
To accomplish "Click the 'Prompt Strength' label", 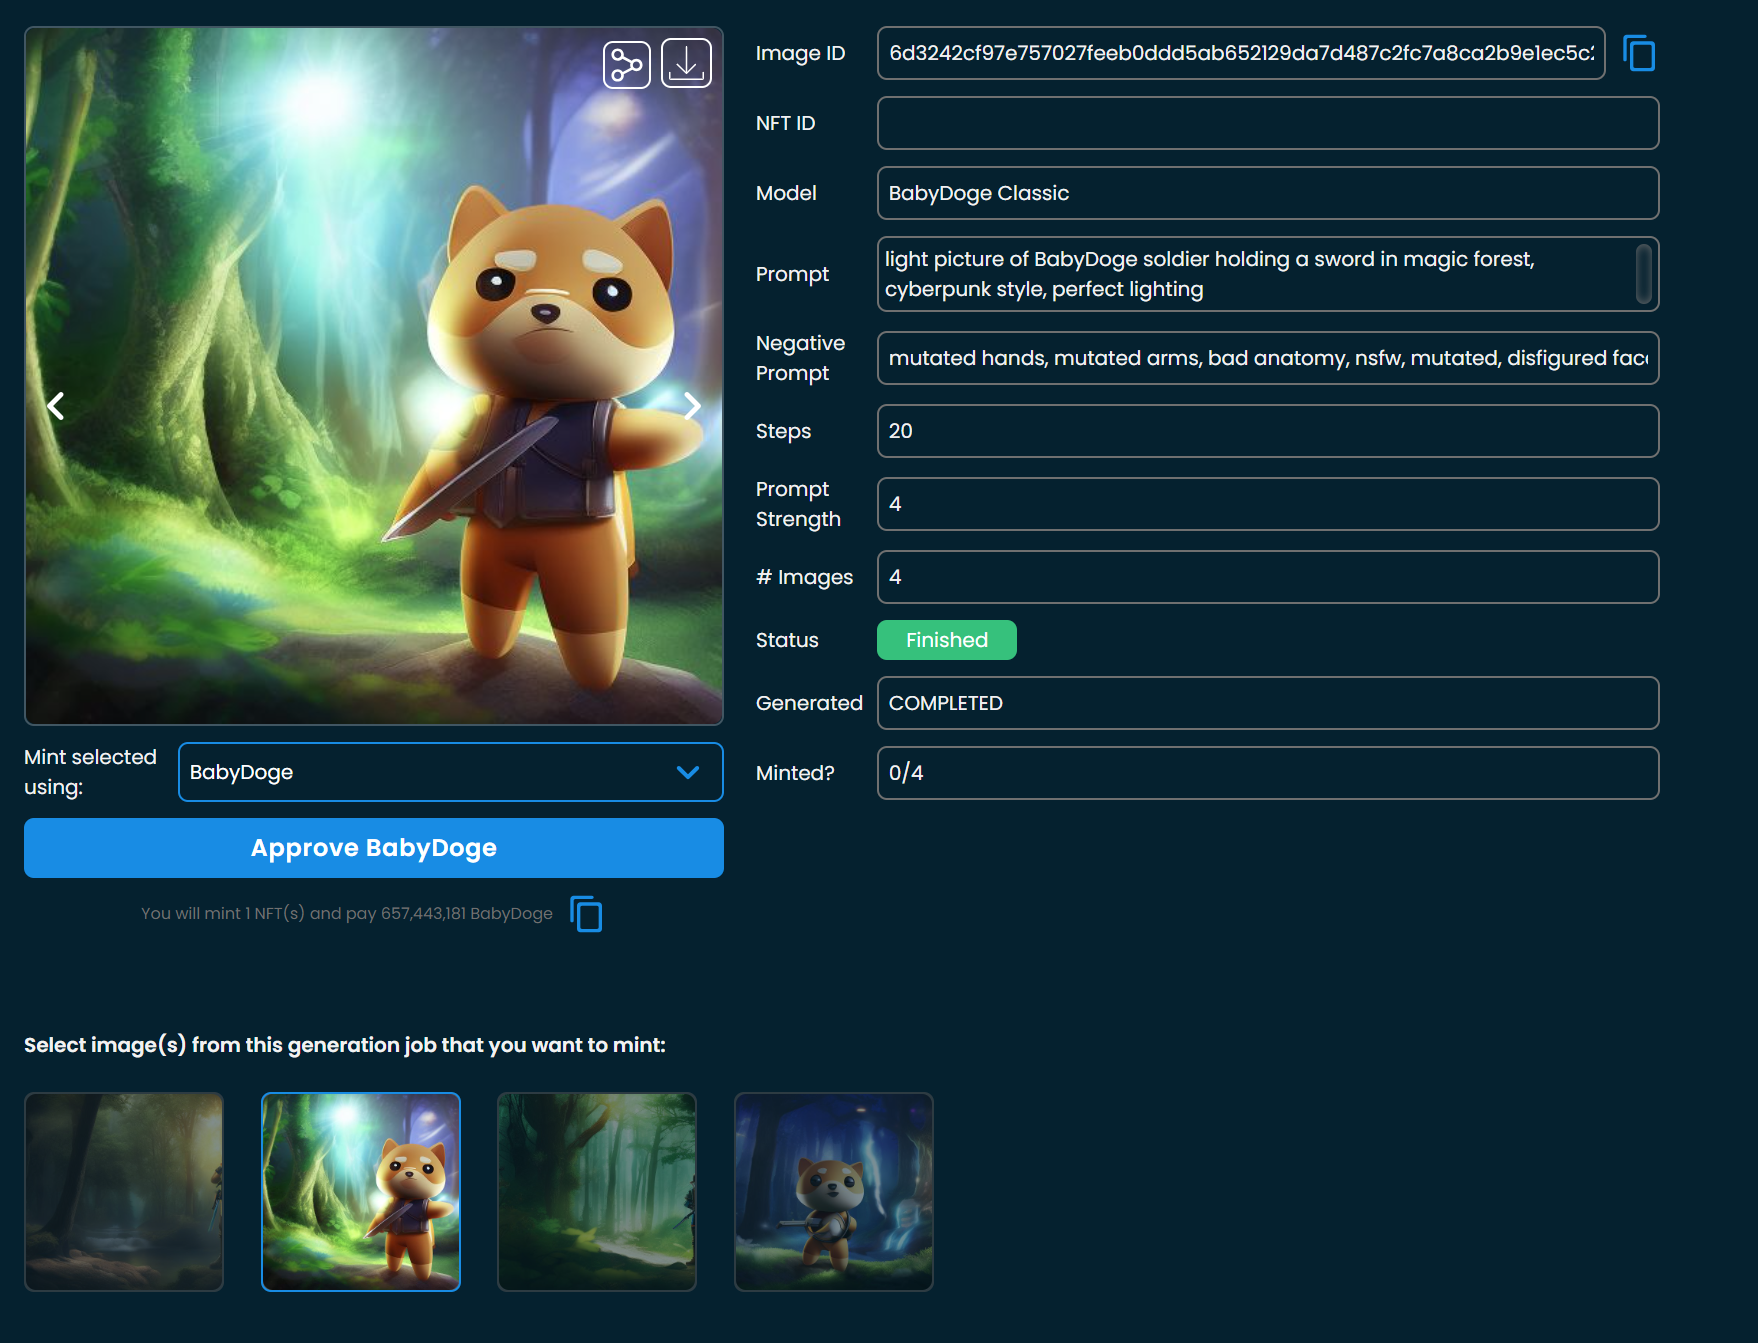I will [798, 504].
